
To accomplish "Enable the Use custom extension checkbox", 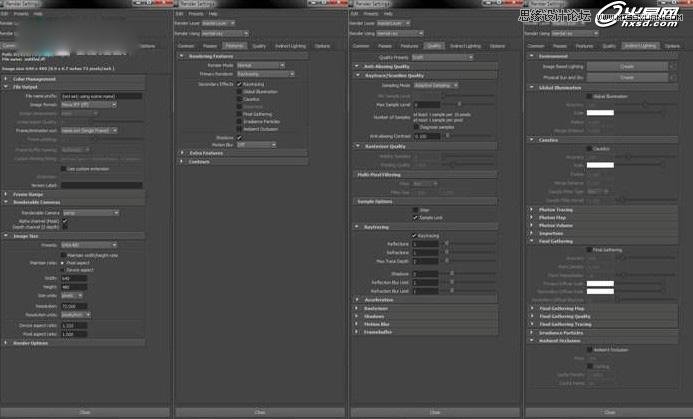I will (x=64, y=169).
